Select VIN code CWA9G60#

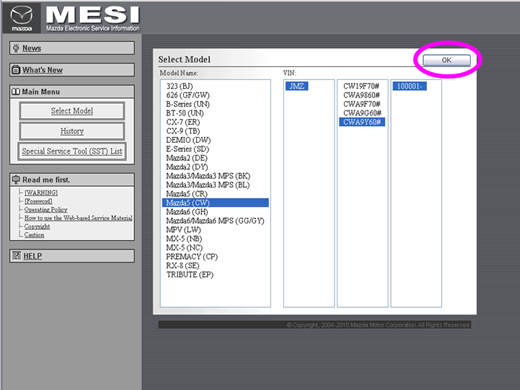tap(362, 113)
